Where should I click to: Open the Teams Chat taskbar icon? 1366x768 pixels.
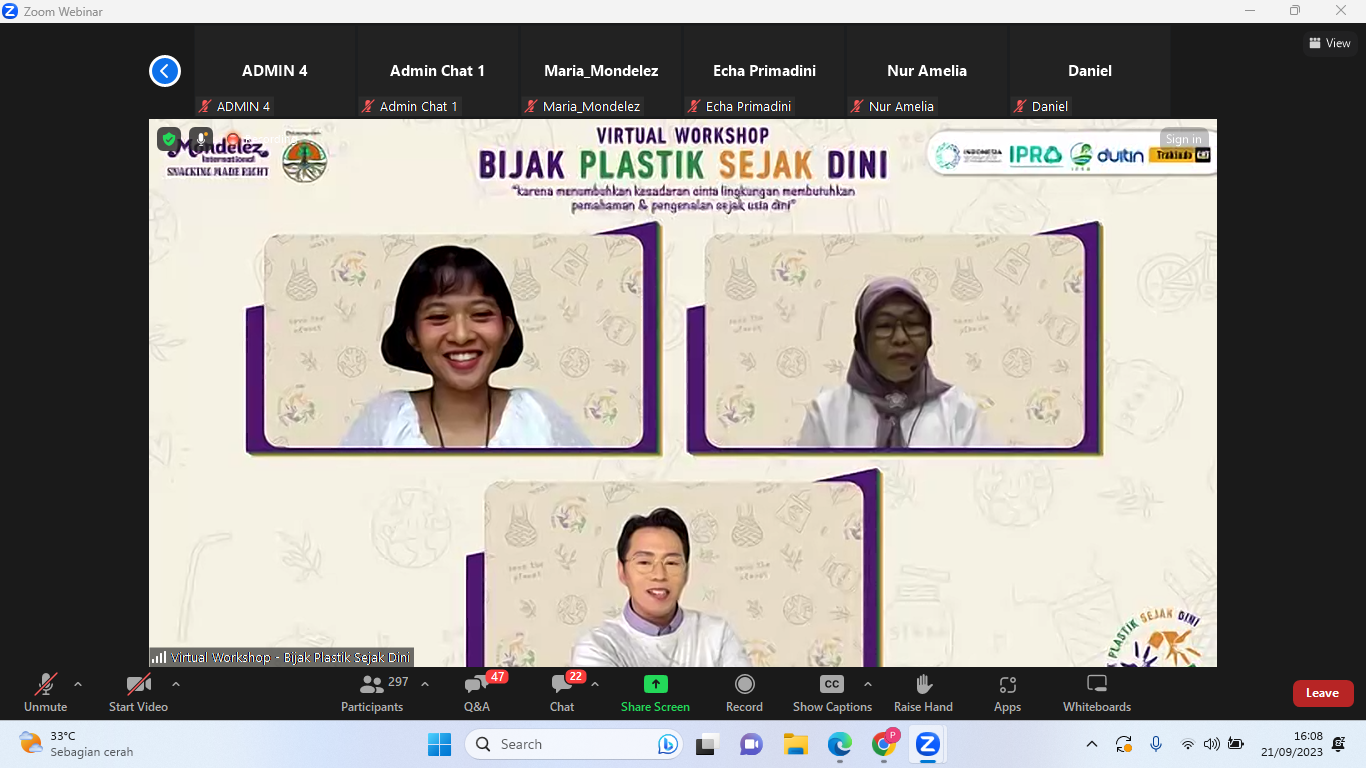pyautogui.click(x=751, y=744)
